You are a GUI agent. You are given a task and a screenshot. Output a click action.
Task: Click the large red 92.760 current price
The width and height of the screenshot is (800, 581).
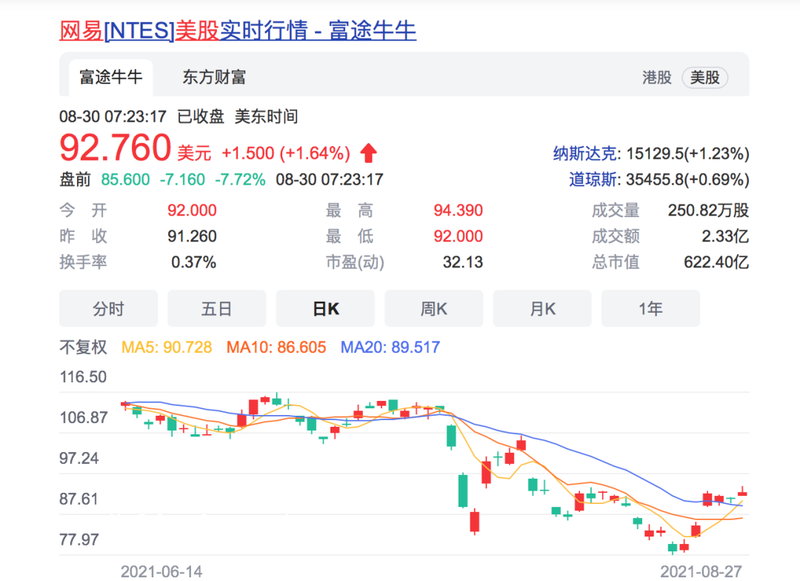click(x=115, y=149)
